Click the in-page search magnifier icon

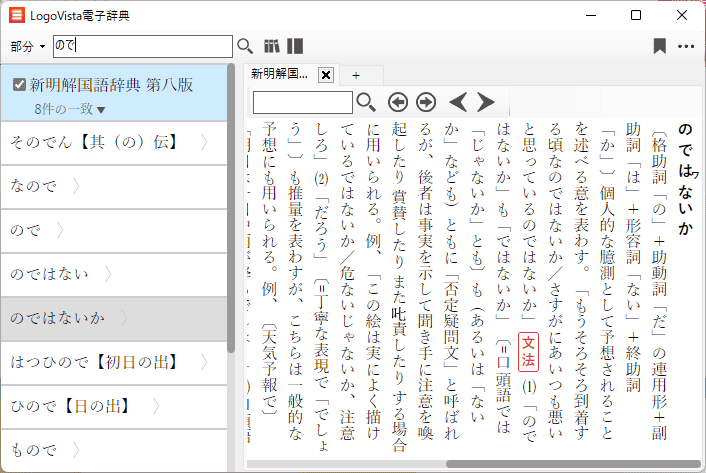tap(367, 102)
